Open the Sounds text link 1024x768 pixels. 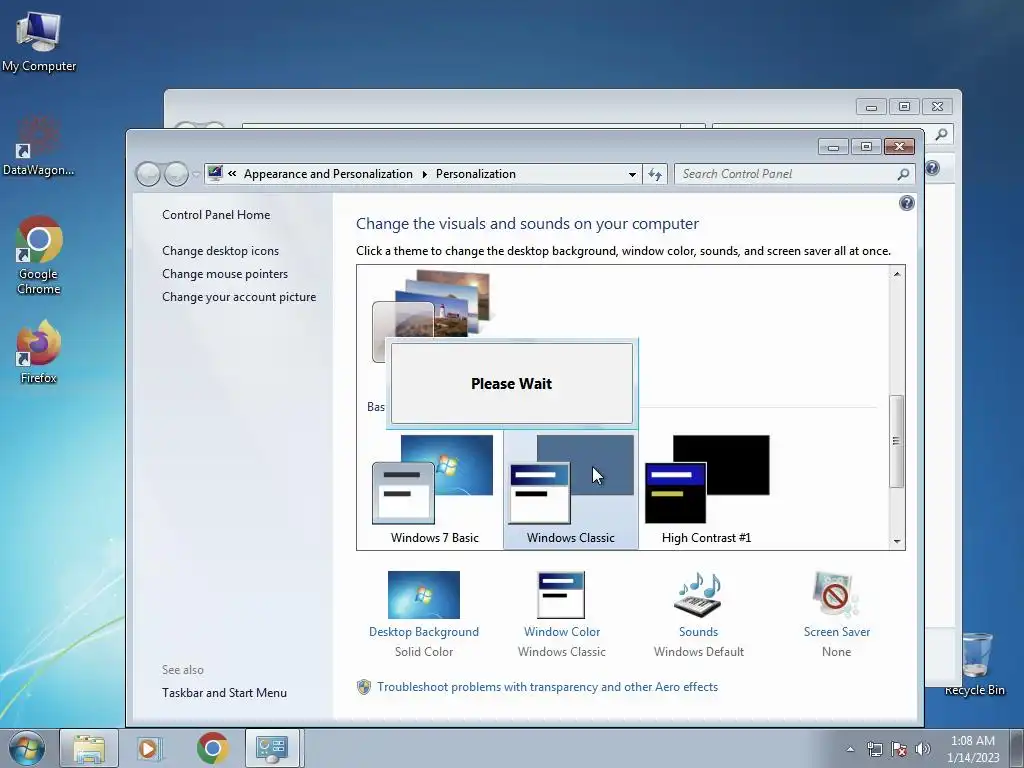(x=698, y=632)
